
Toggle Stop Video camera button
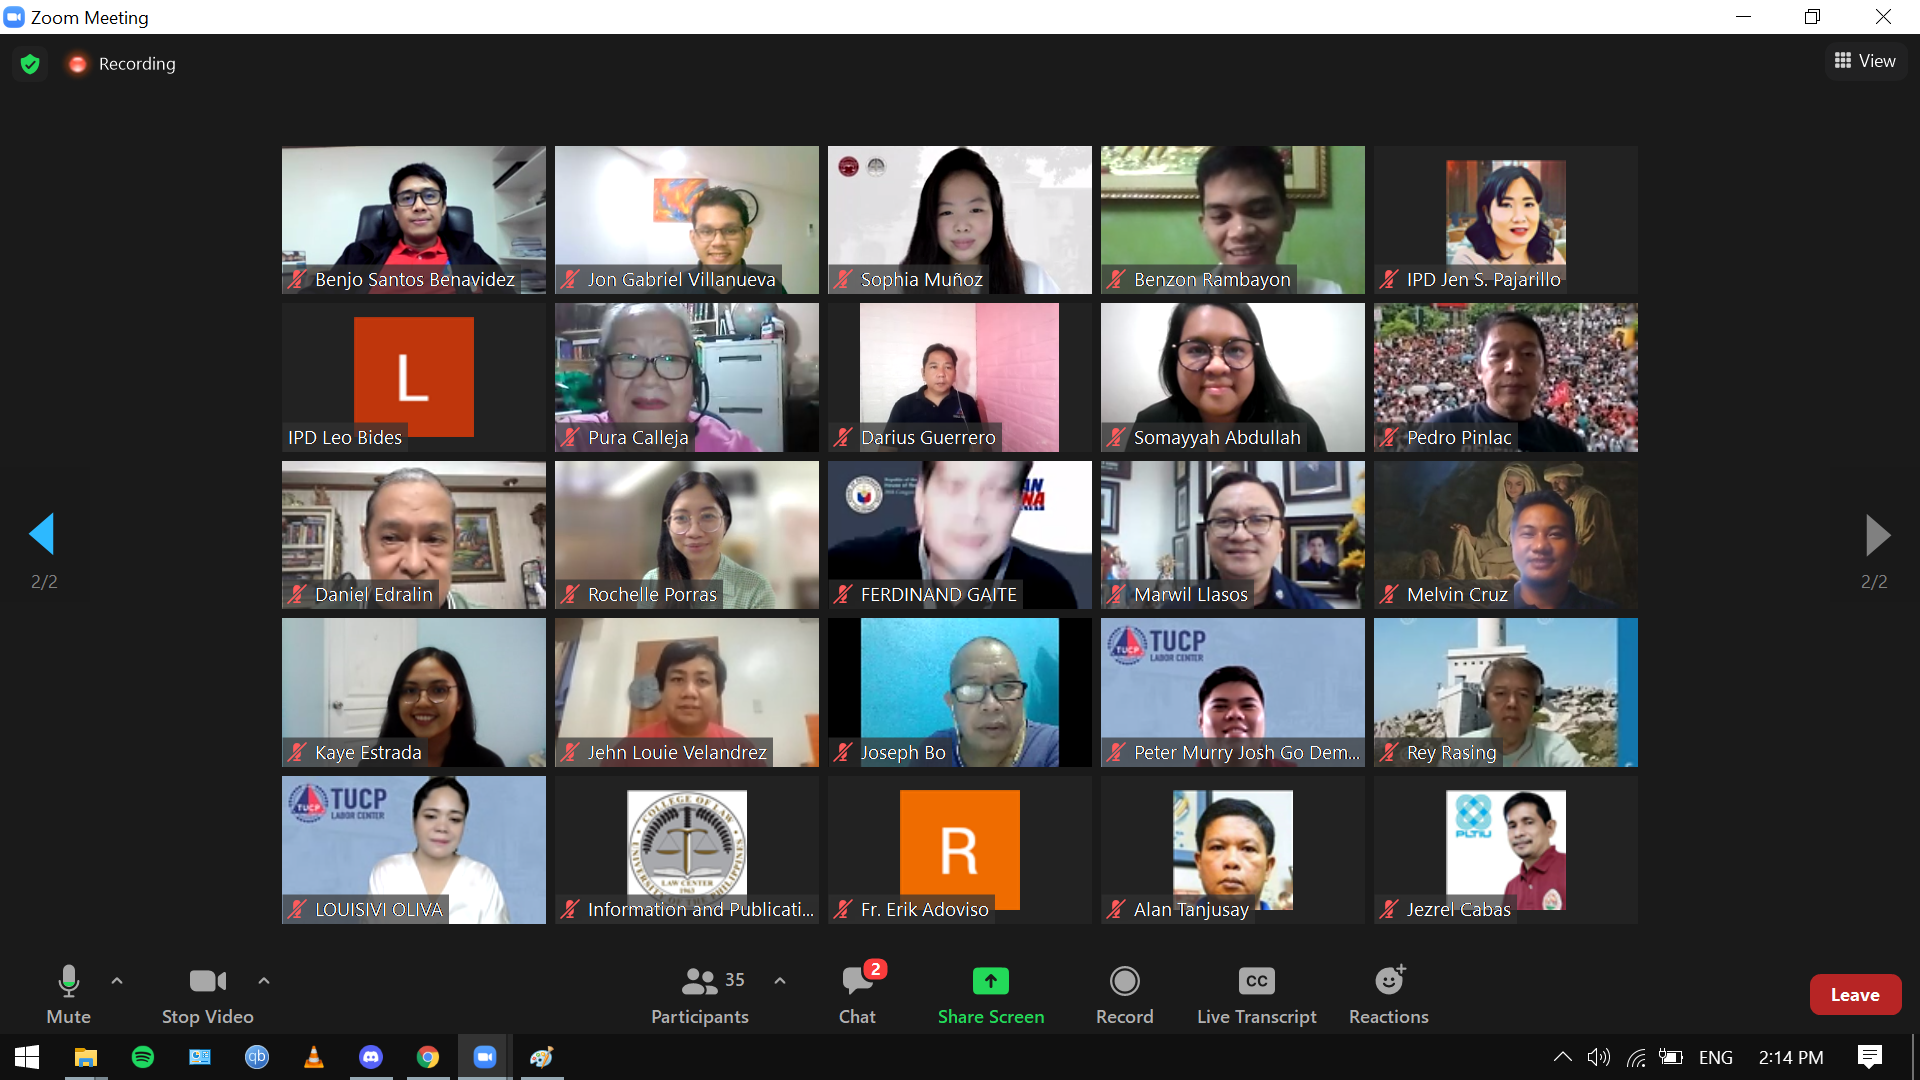207,982
